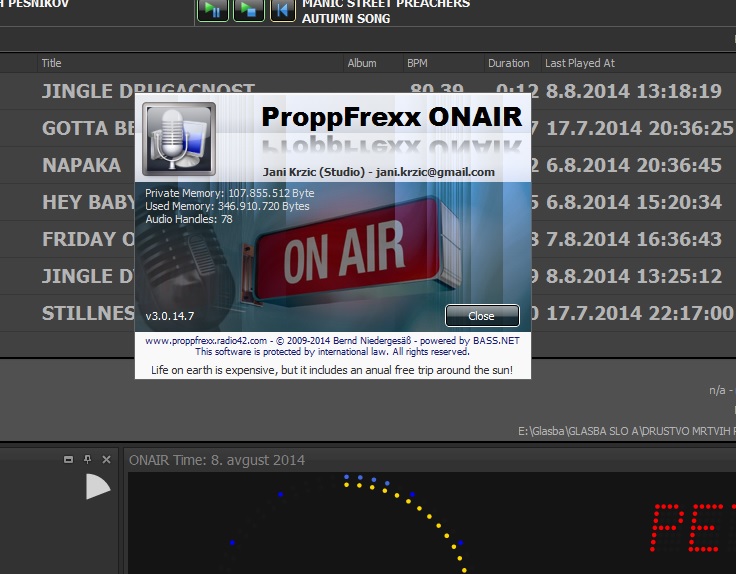Click last played 7.8.2014 16:36:43 cell
Viewport: 736px width, 574px height.
634,239
